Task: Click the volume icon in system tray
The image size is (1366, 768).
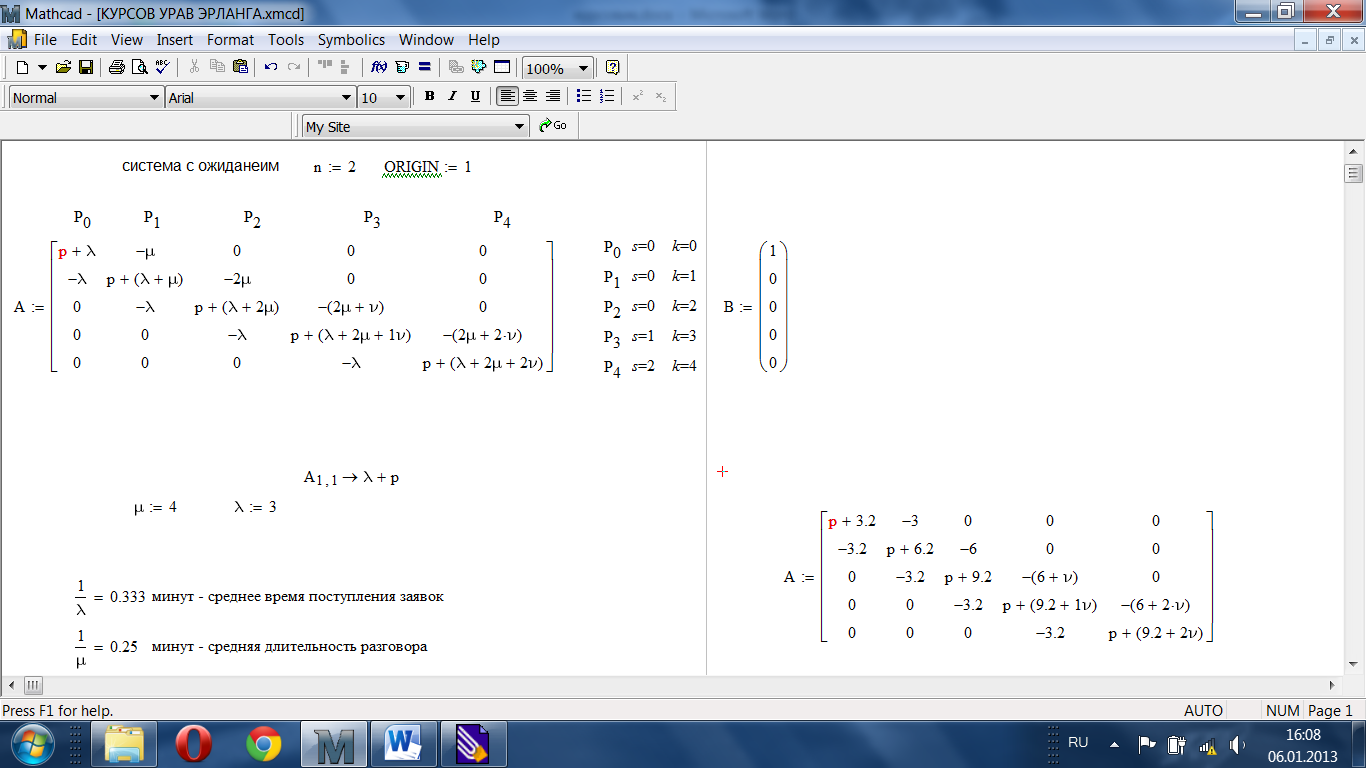Action: click(x=1237, y=744)
